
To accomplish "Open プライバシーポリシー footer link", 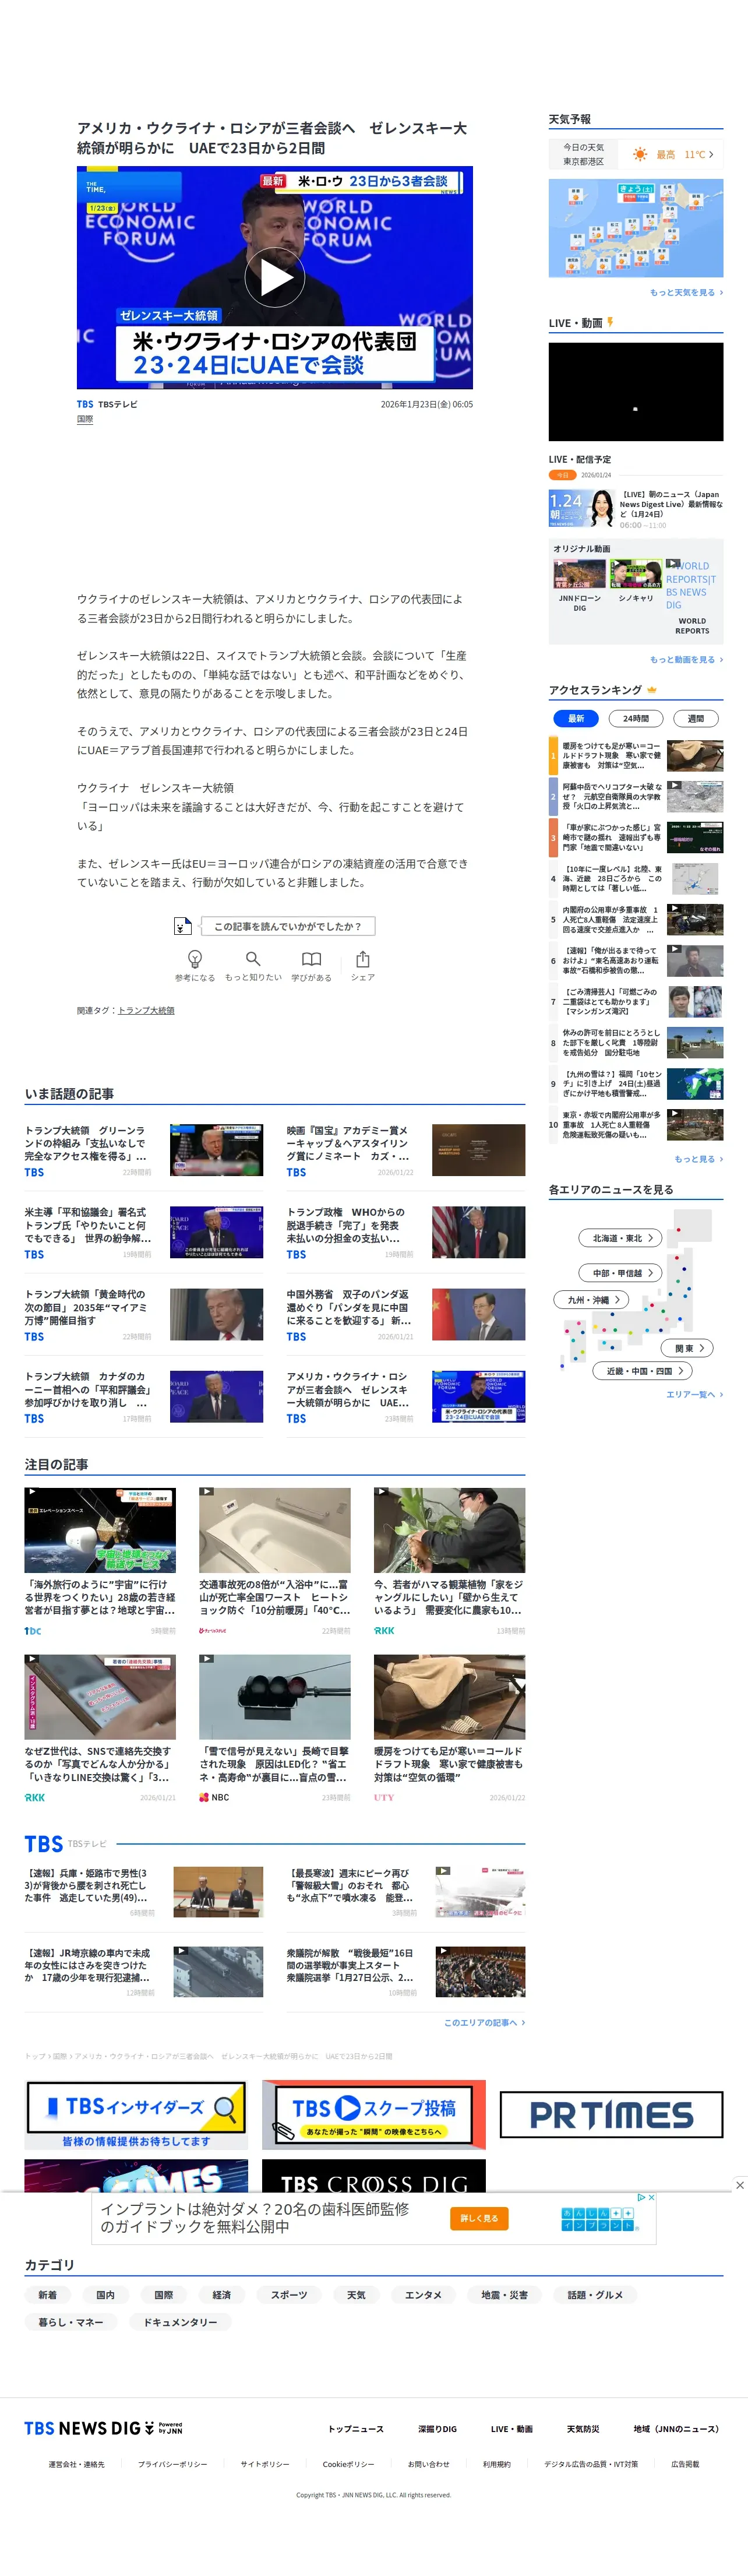I will point(172,2464).
